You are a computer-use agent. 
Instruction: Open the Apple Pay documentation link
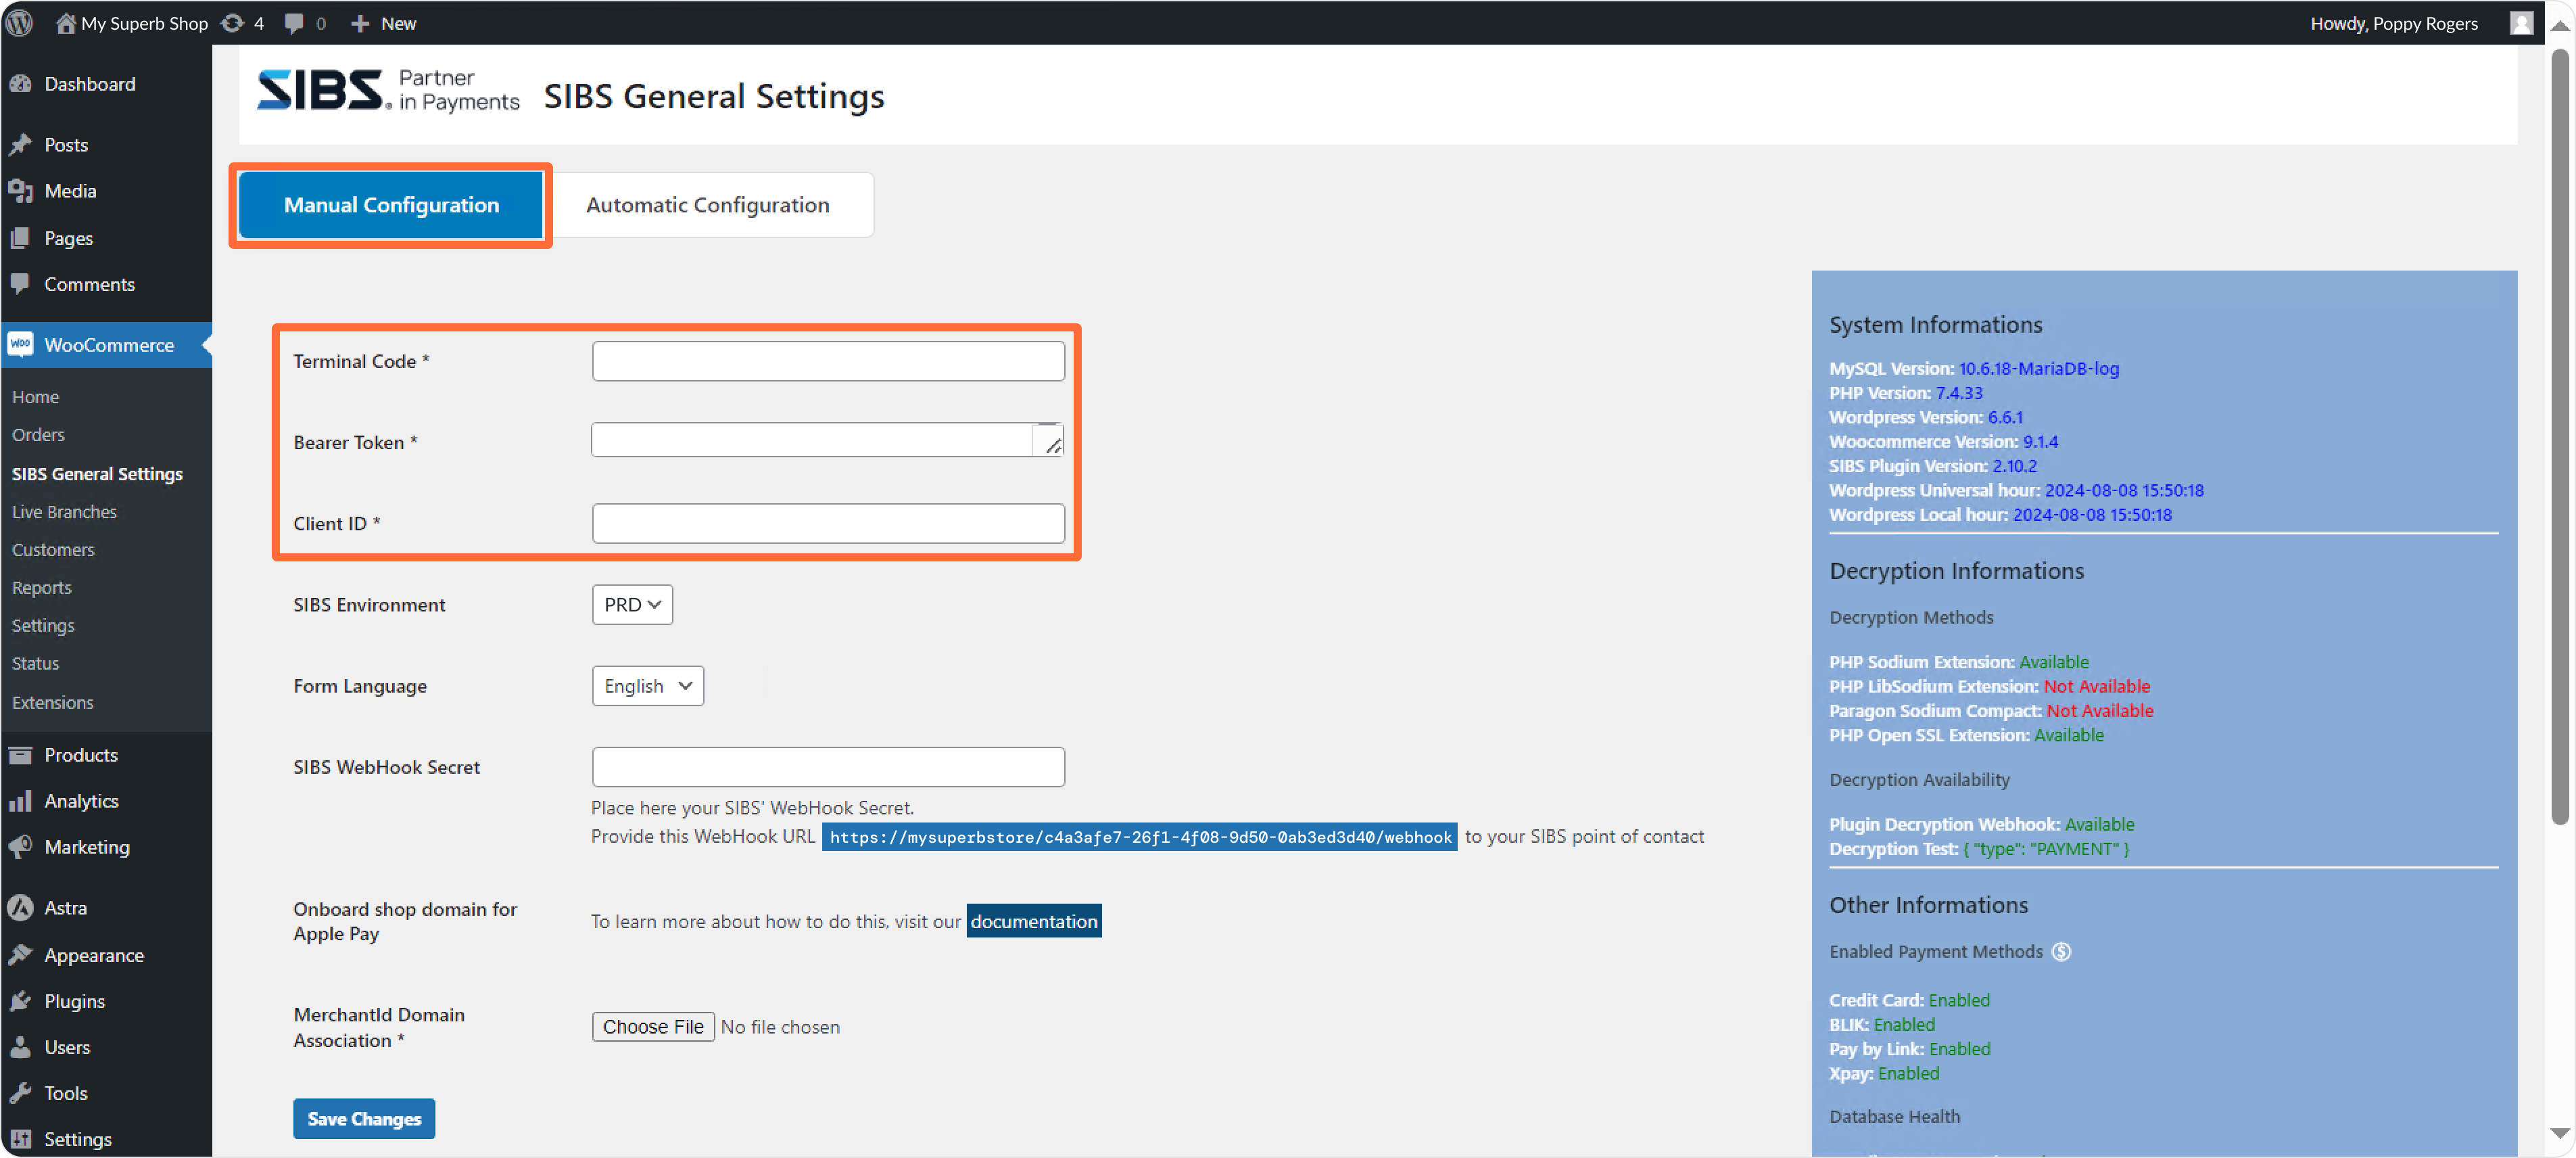[1033, 920]
